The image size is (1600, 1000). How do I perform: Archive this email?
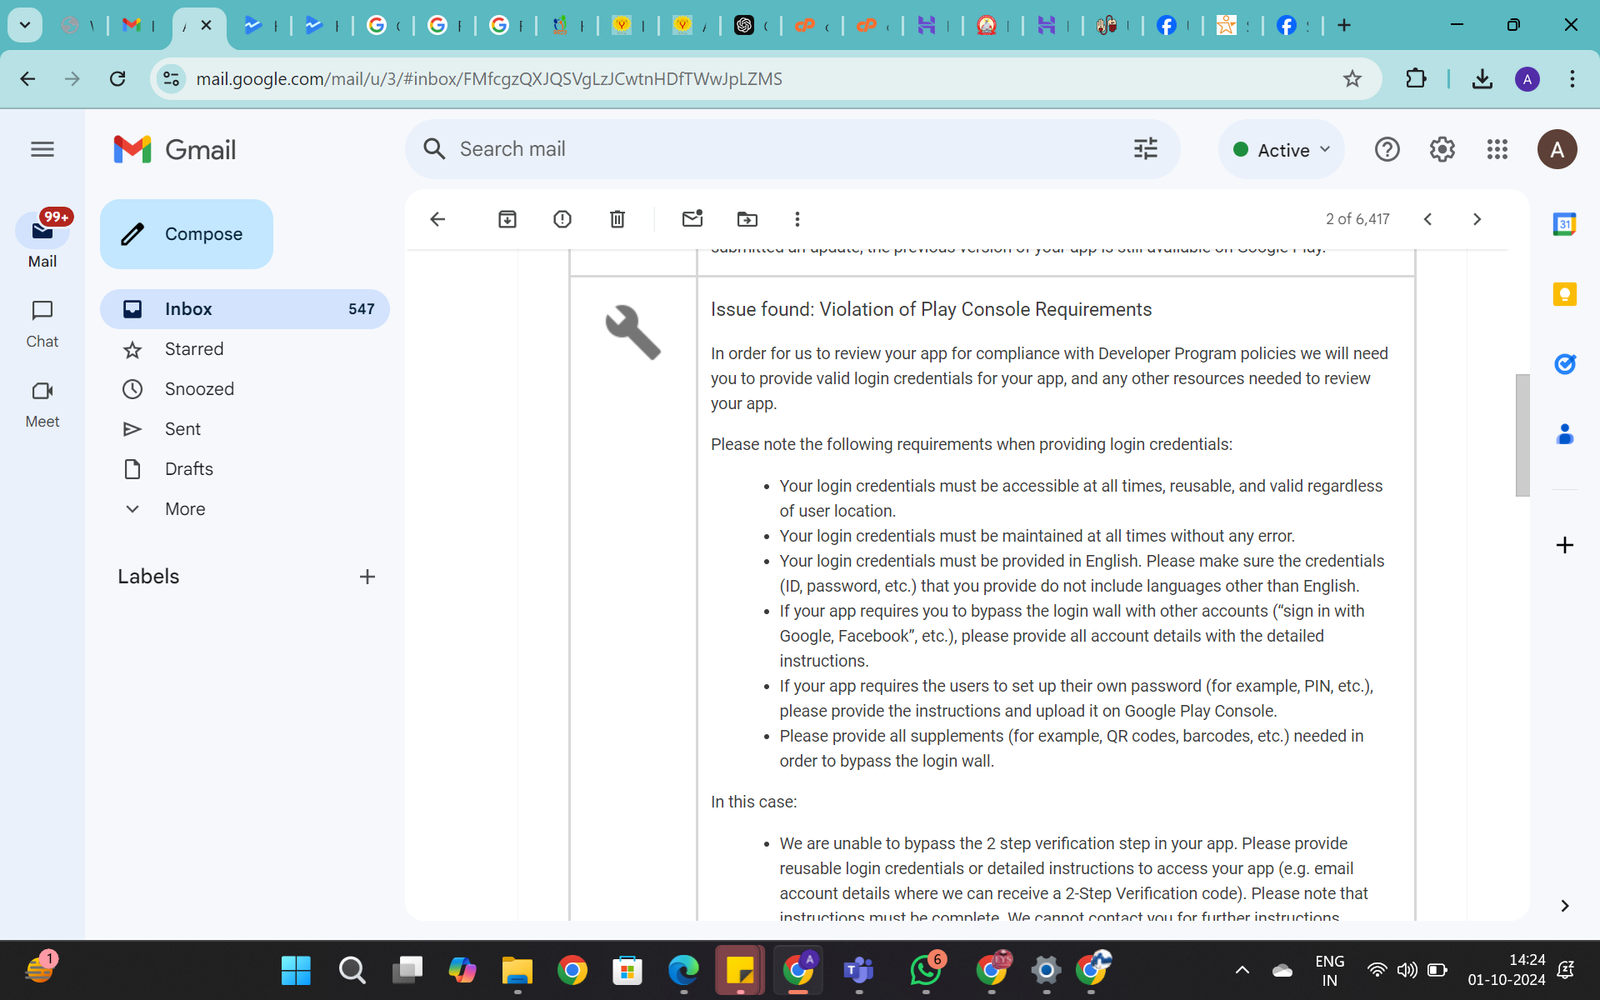tap(507, 219)
